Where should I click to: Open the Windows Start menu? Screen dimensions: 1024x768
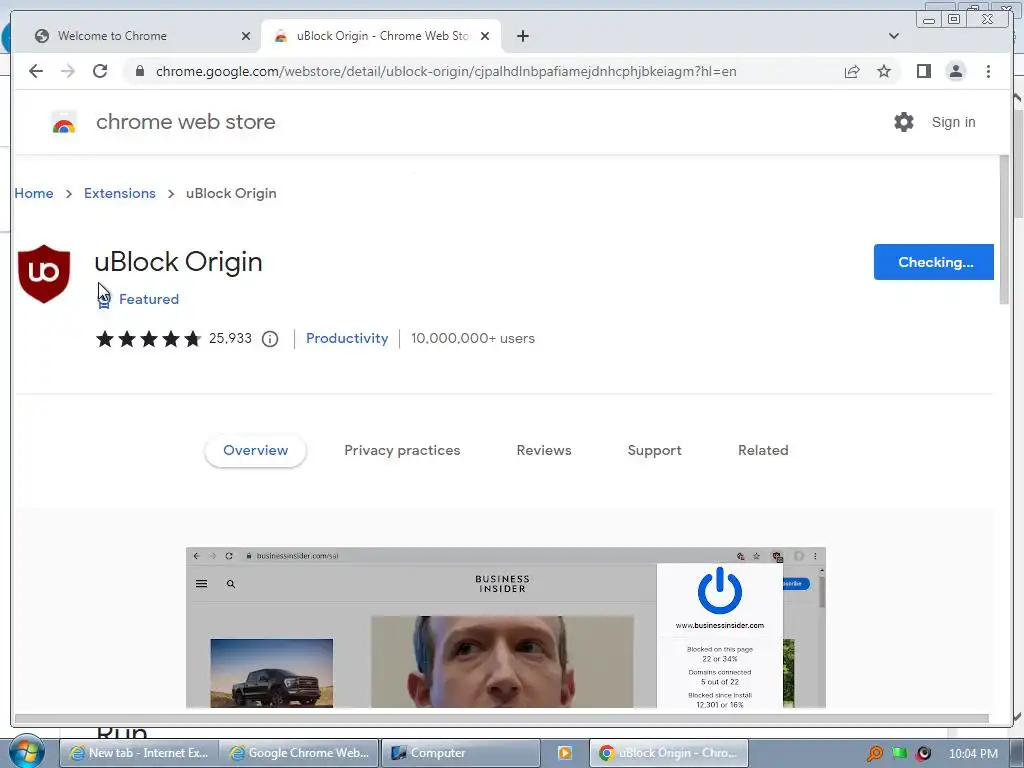tap(26, 752)
